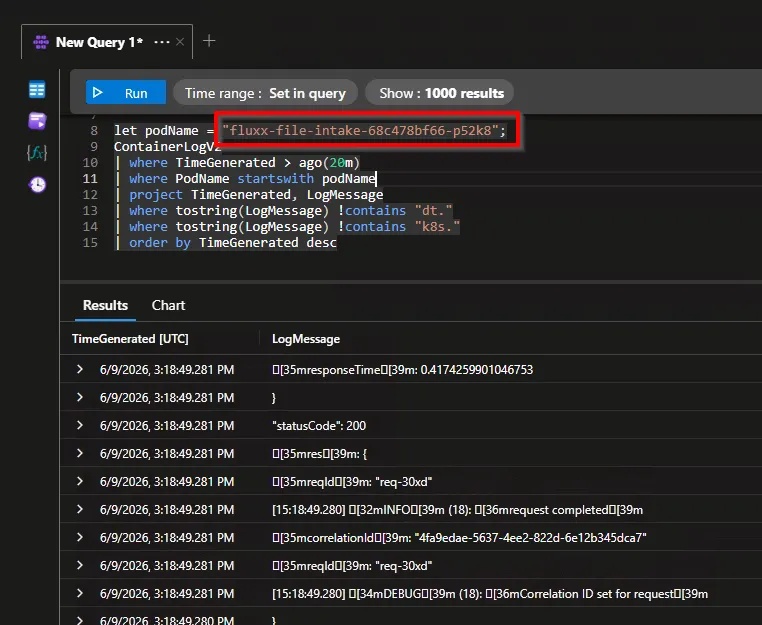Place cursor in podName string on line 8
Screen dimensions: 762x625
[360, 130]
